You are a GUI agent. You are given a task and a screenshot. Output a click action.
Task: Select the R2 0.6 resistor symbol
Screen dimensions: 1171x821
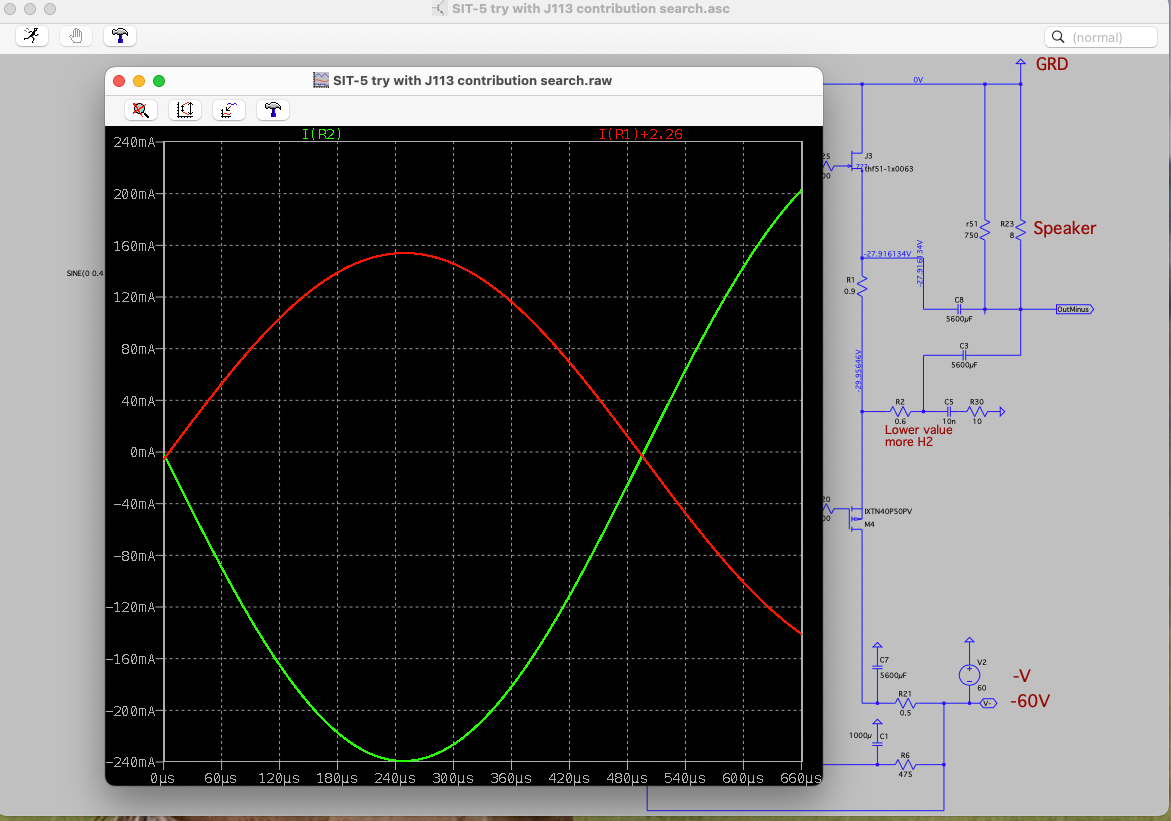[900, 411]
